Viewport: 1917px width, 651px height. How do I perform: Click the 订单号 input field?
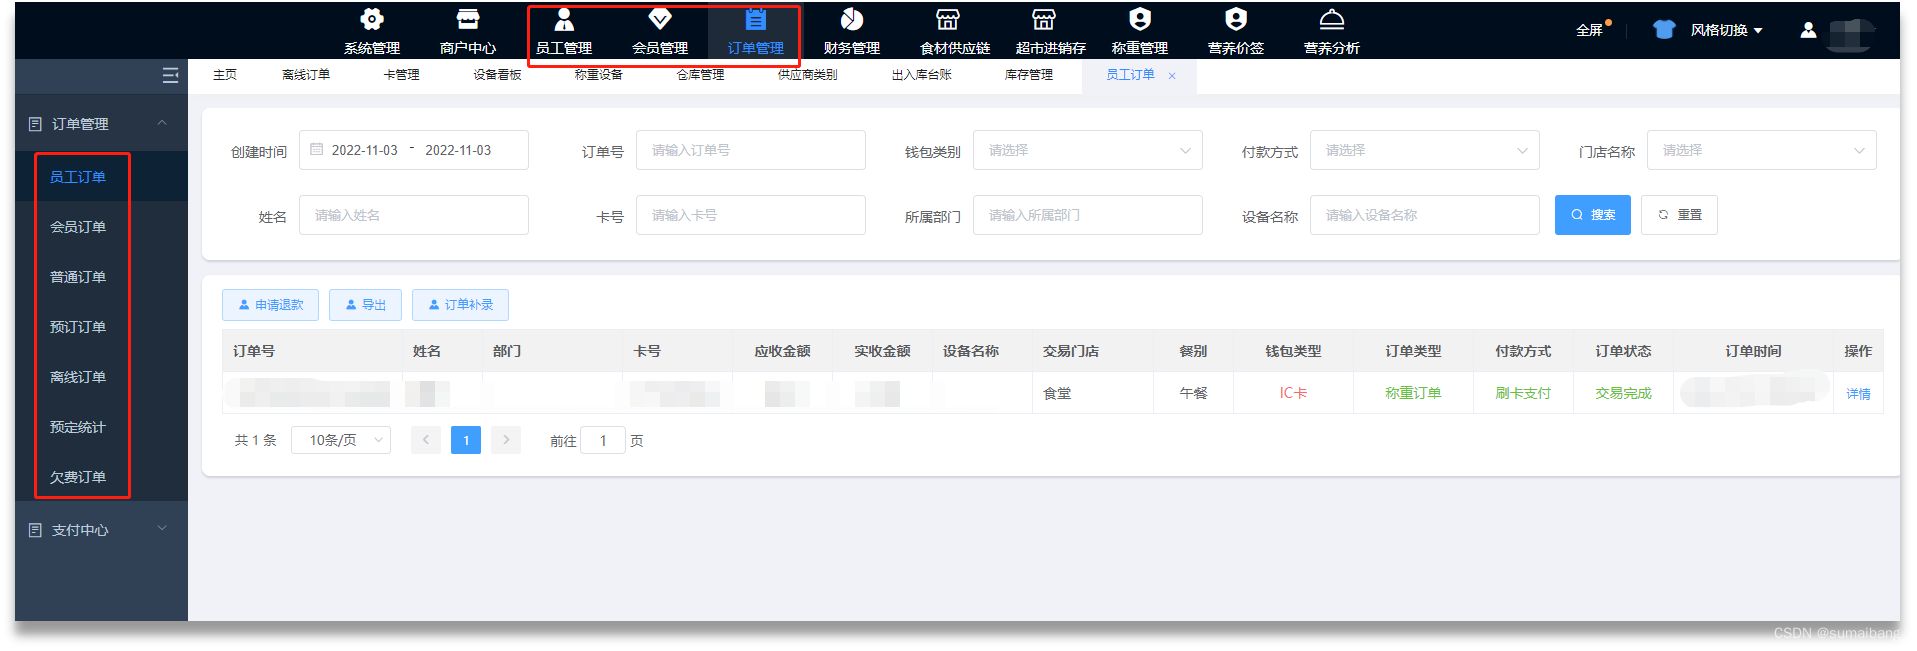(751, 150)
